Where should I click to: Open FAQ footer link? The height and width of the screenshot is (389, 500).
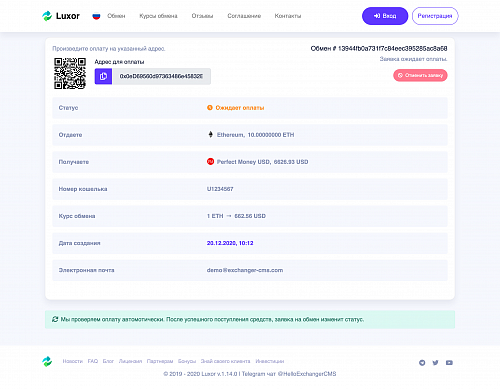pos(93,361)
